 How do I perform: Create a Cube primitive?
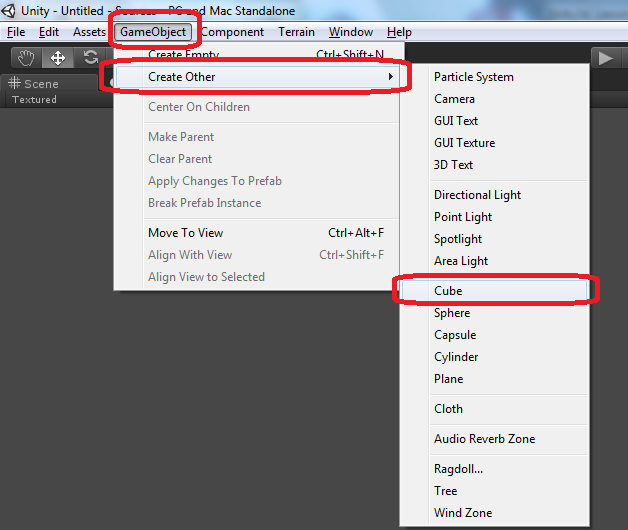[495, 291]
